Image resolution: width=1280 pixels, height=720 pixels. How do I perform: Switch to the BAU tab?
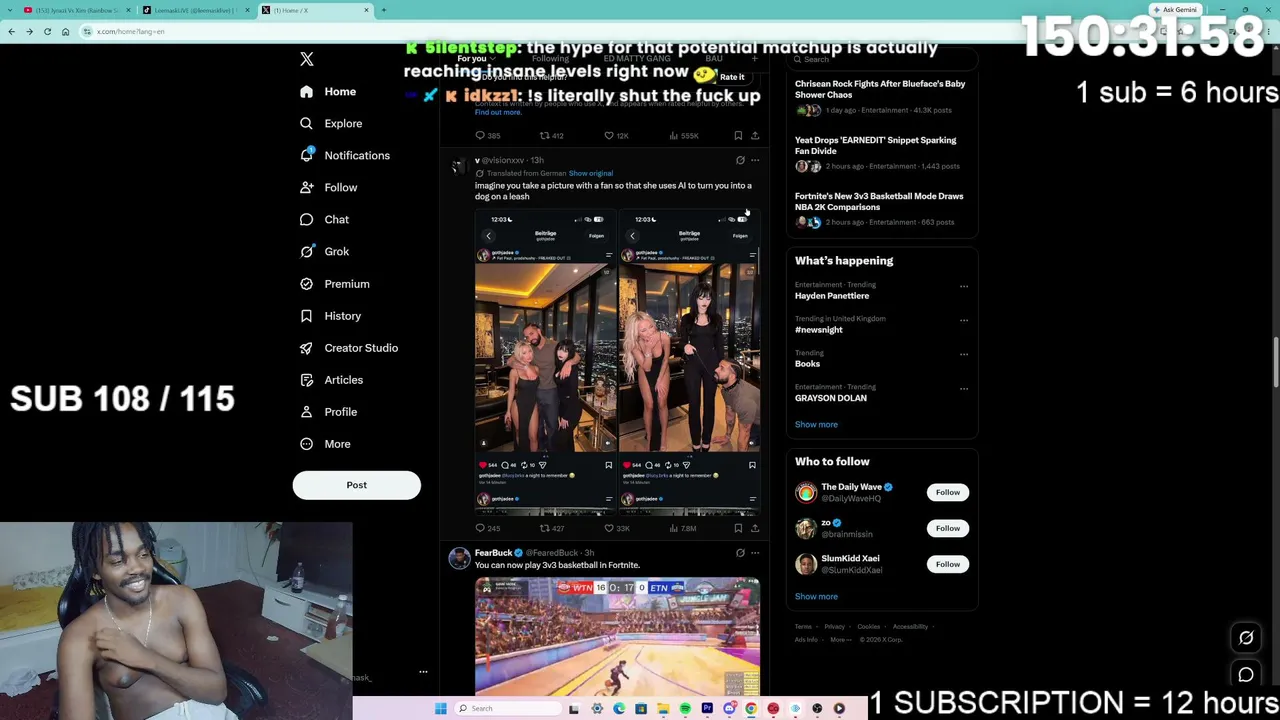point(714,59)
